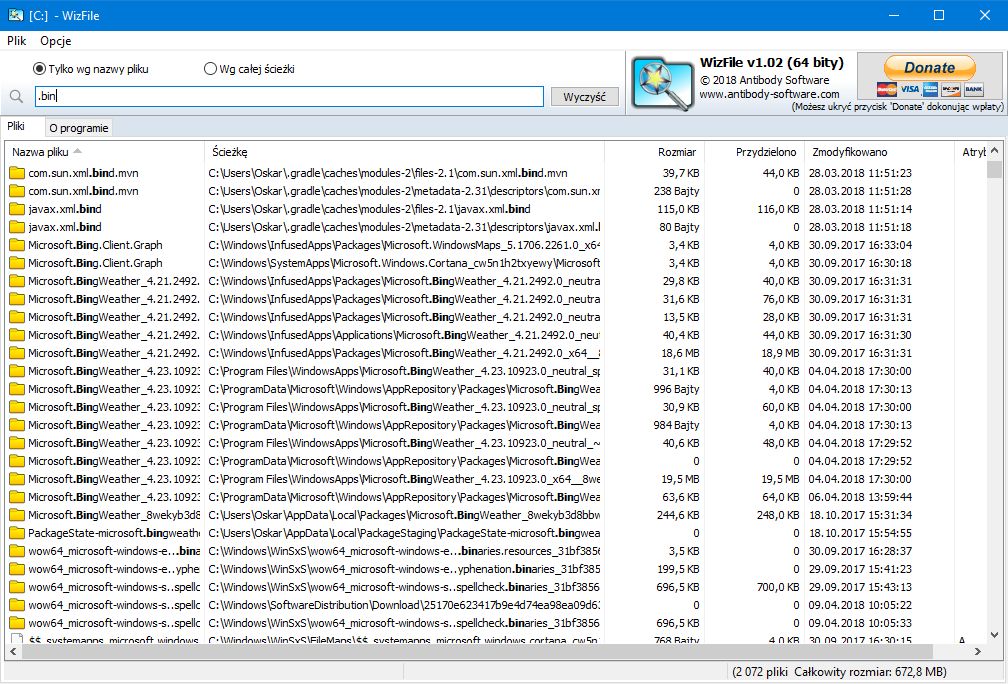Click vertical scrollbar up arrow
This screenshot has width=1008, height=684.
pos(994,151)
